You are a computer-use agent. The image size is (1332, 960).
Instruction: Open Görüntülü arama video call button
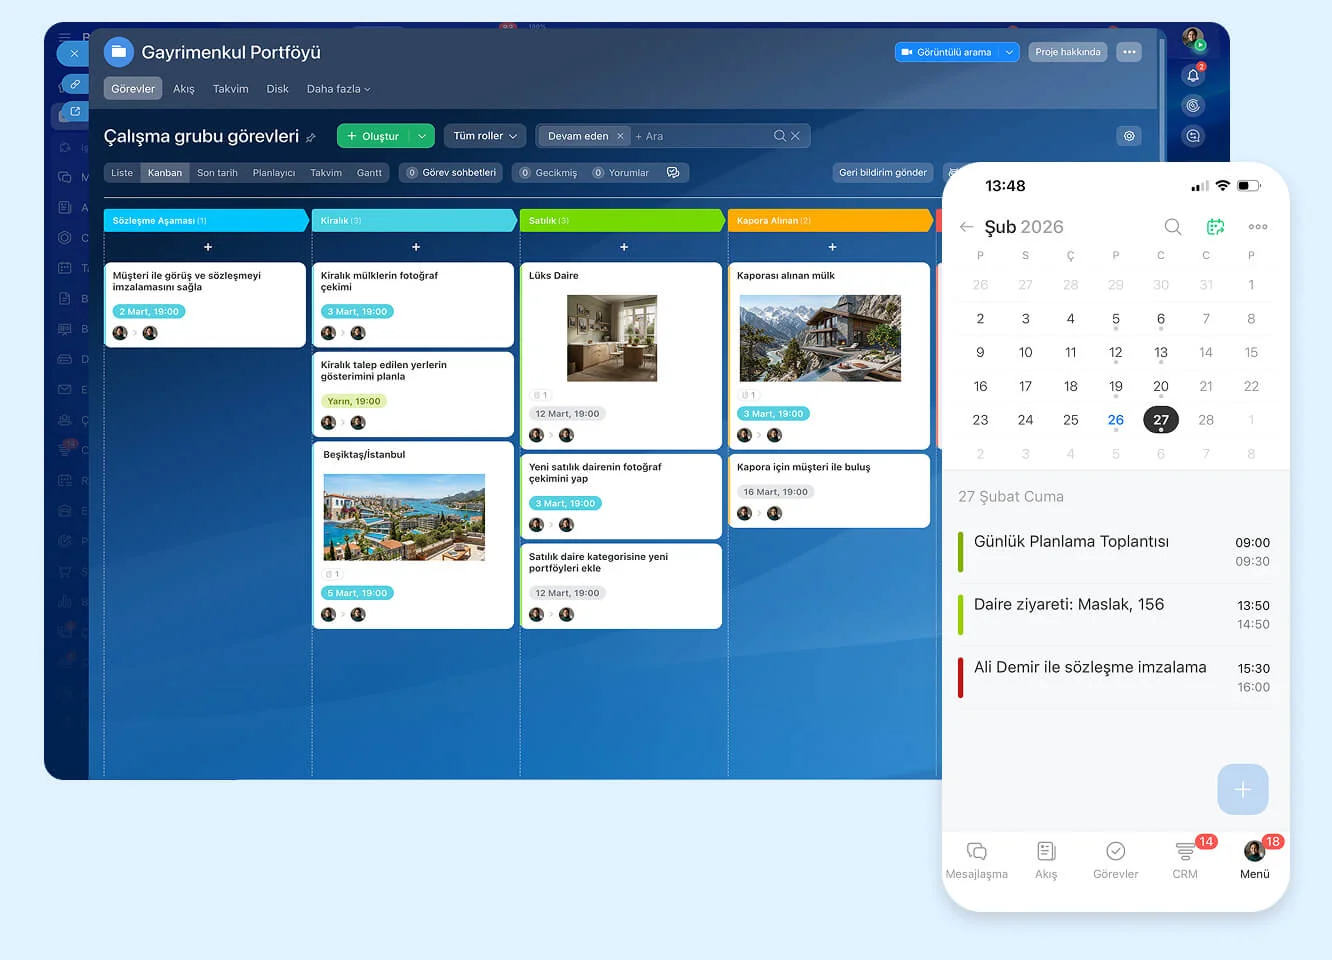point(949,52)
